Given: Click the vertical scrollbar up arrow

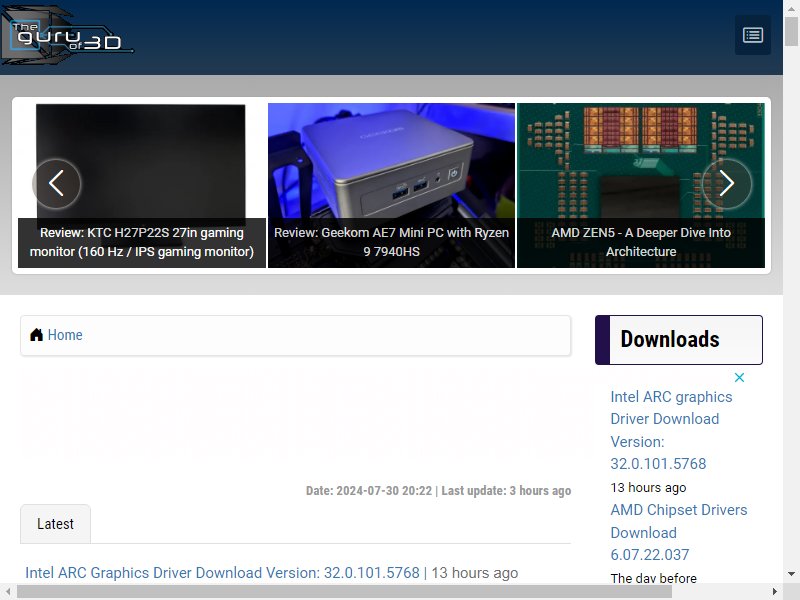Looking at the screenshot, I should click(791, 7).
